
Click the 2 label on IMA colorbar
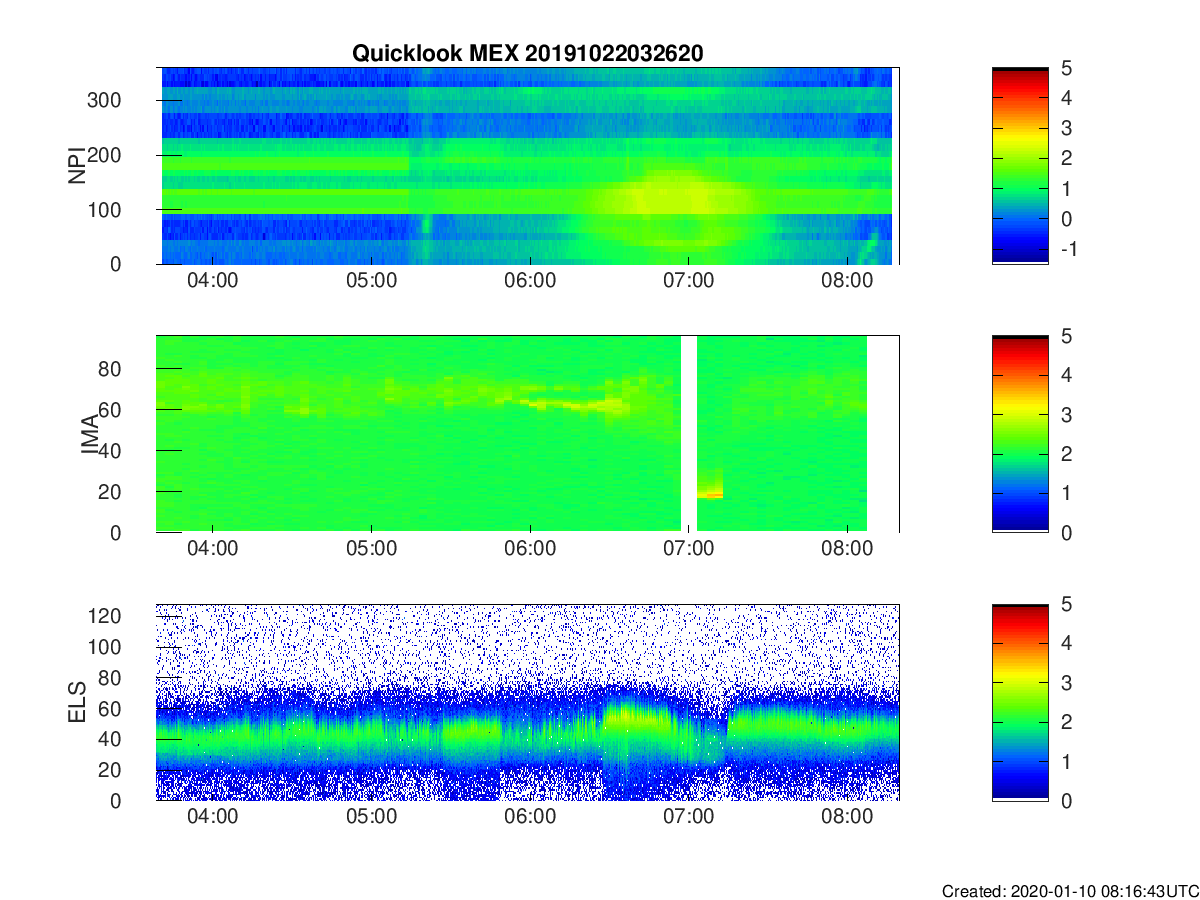pos(1065,454)
